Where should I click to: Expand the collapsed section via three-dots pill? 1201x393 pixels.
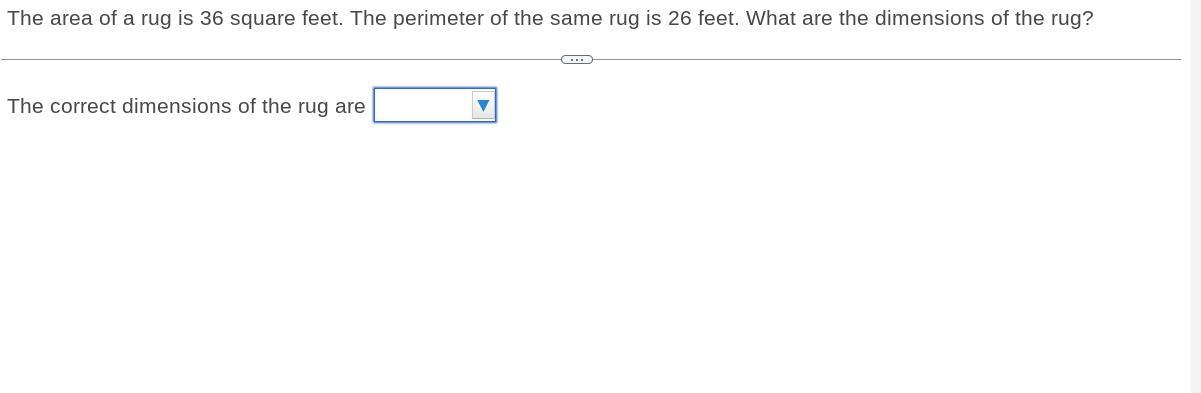[577, 60]
